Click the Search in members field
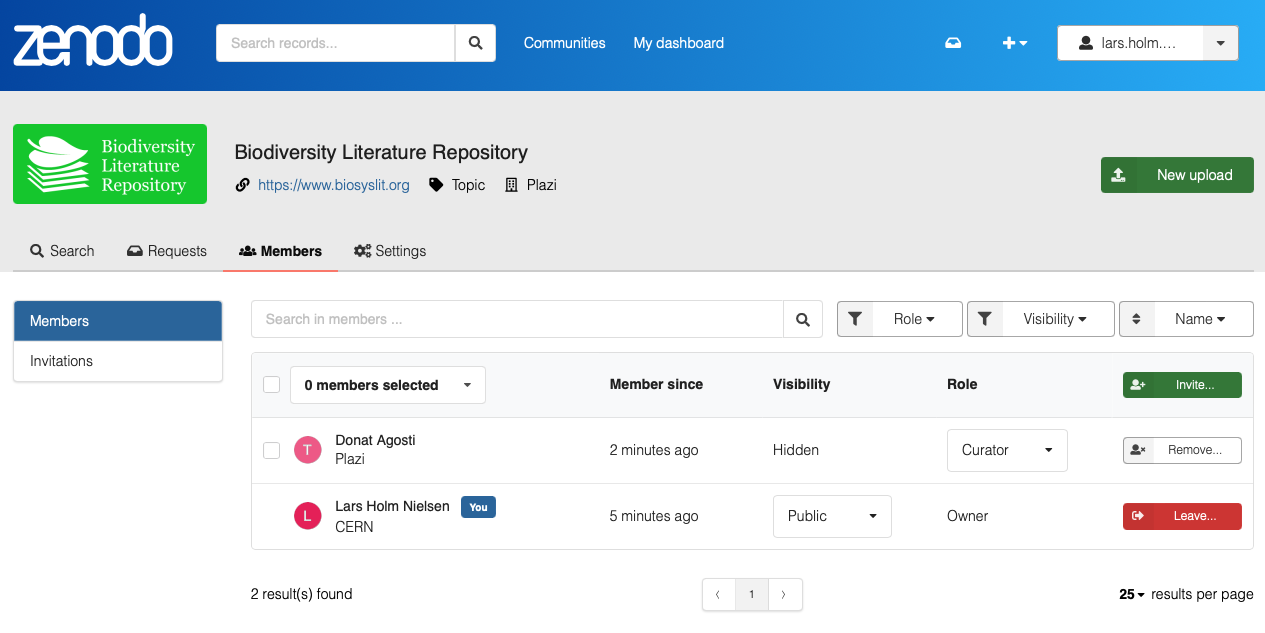1265x633 pixels. 517,320
